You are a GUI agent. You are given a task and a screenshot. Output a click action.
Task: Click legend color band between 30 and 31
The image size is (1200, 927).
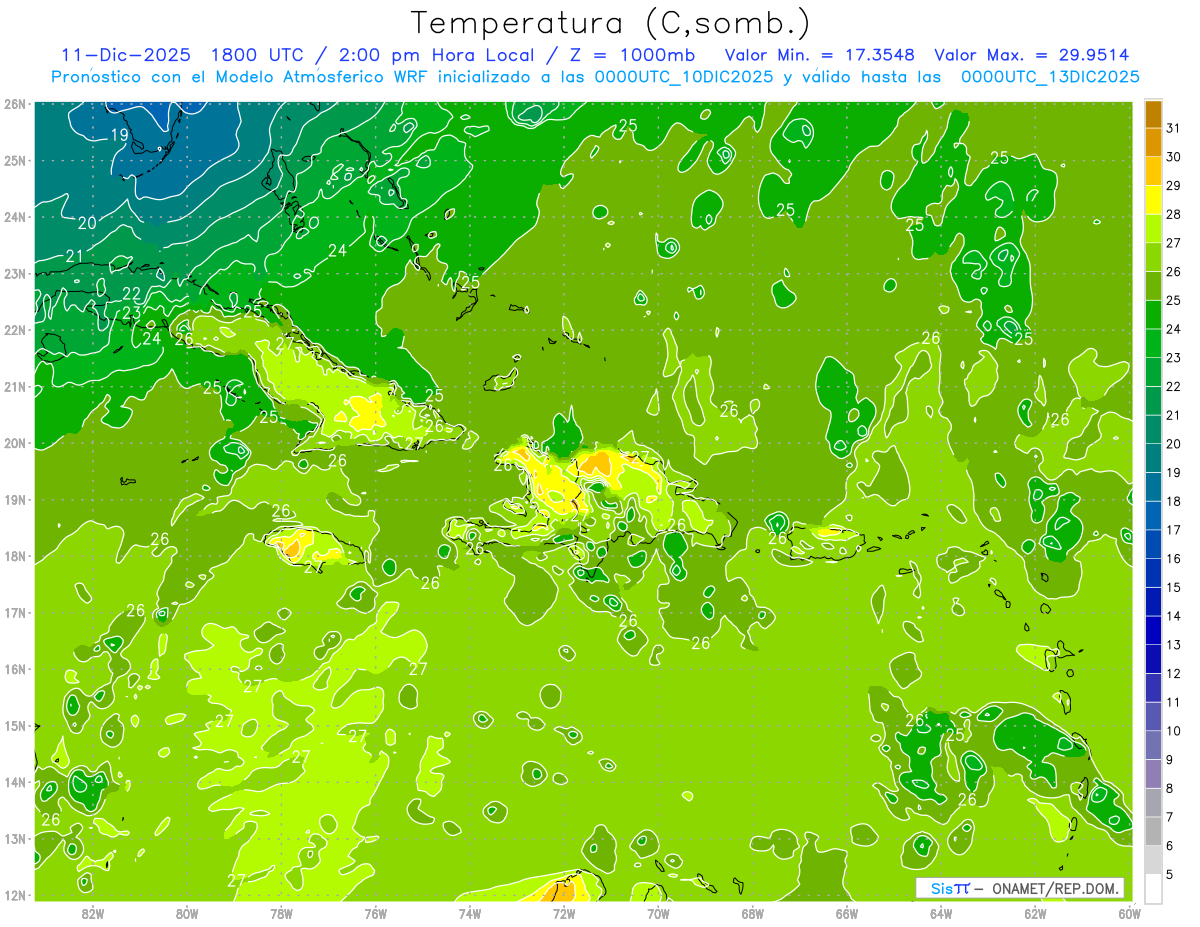[1153, 143]
